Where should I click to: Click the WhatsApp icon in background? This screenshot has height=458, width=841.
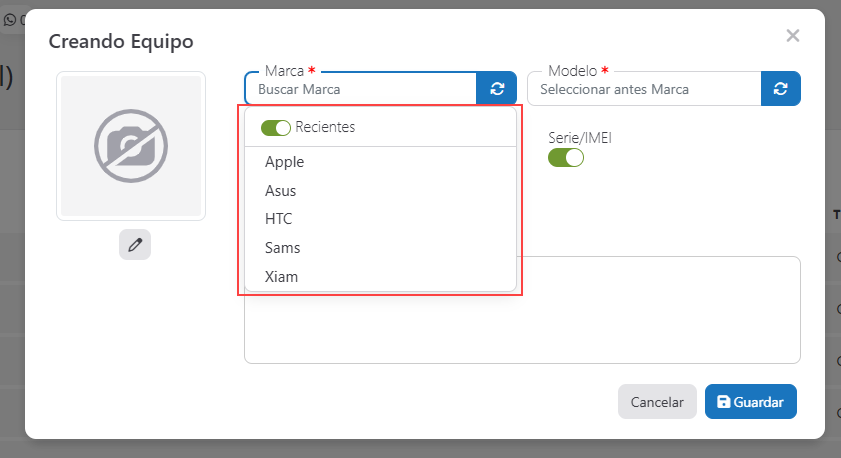click(10, 18)
